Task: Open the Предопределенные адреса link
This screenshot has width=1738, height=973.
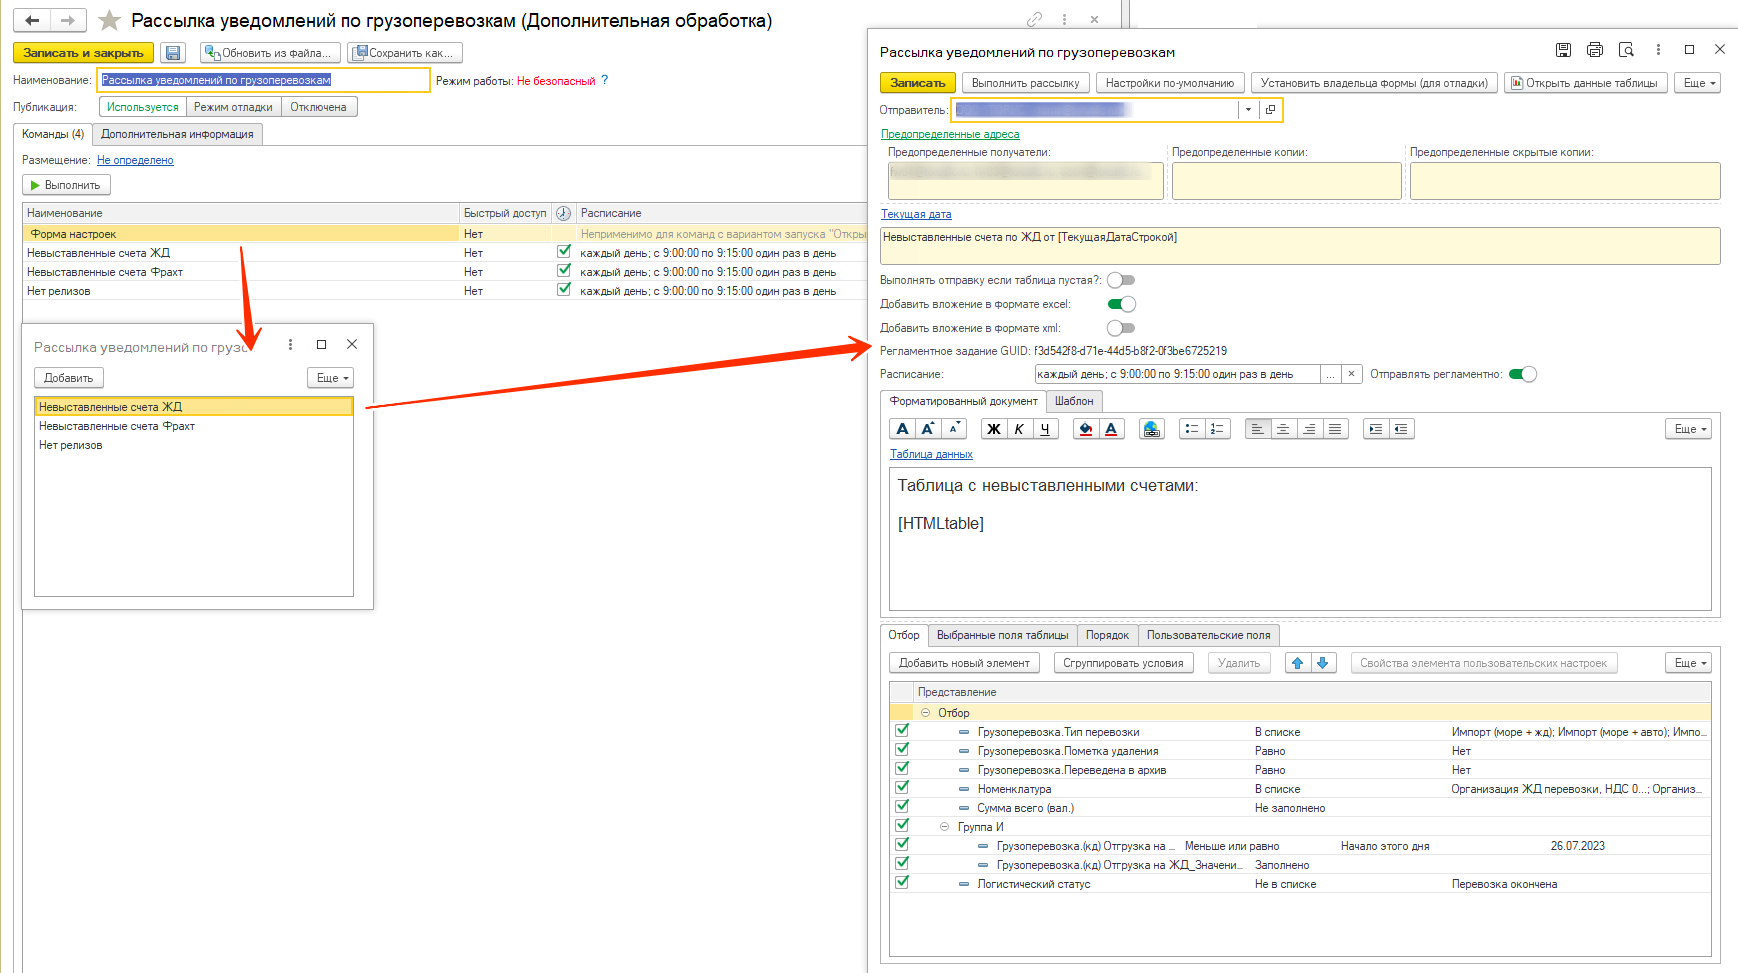Action: (x=950, y=134)
